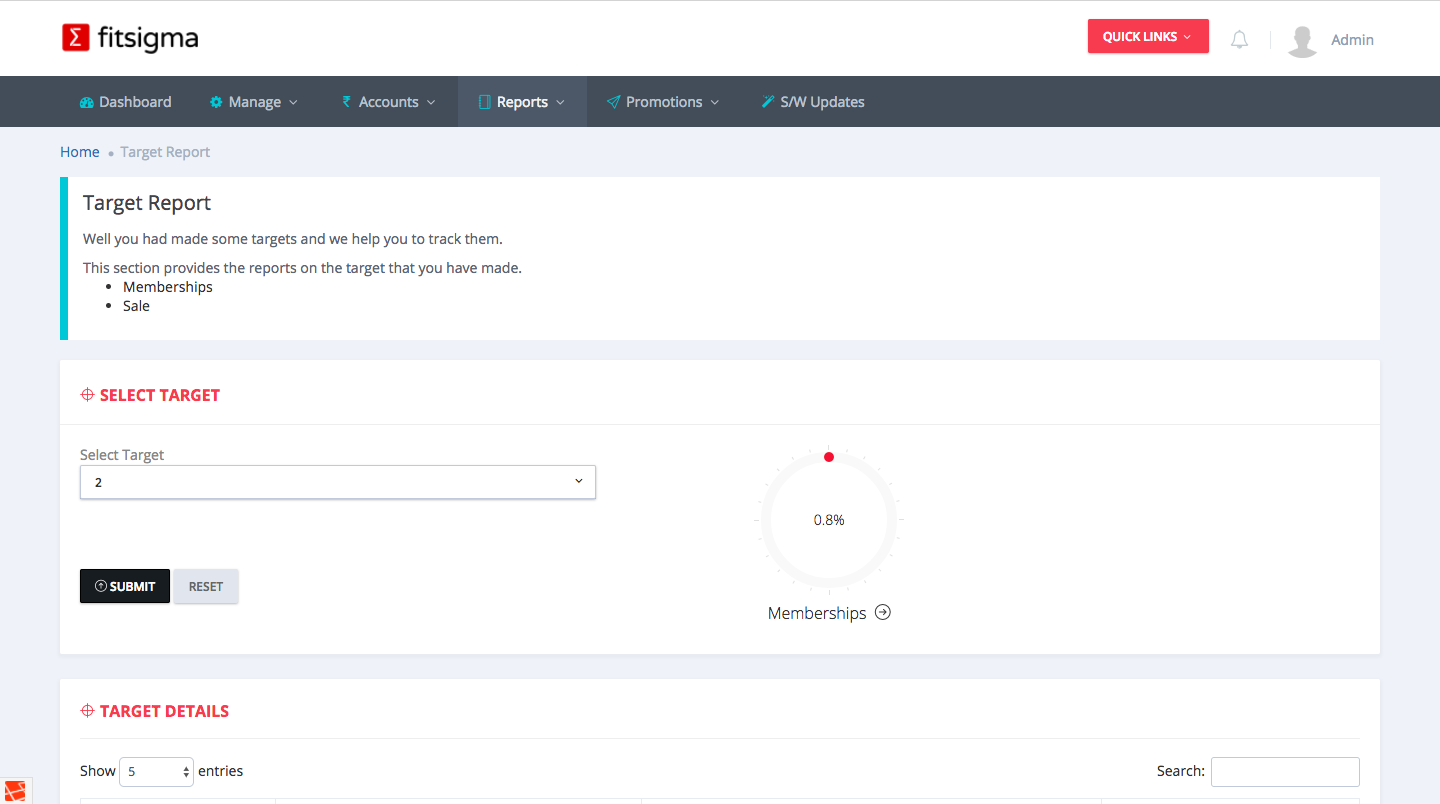Open the Reports menu

click(522, 102)
